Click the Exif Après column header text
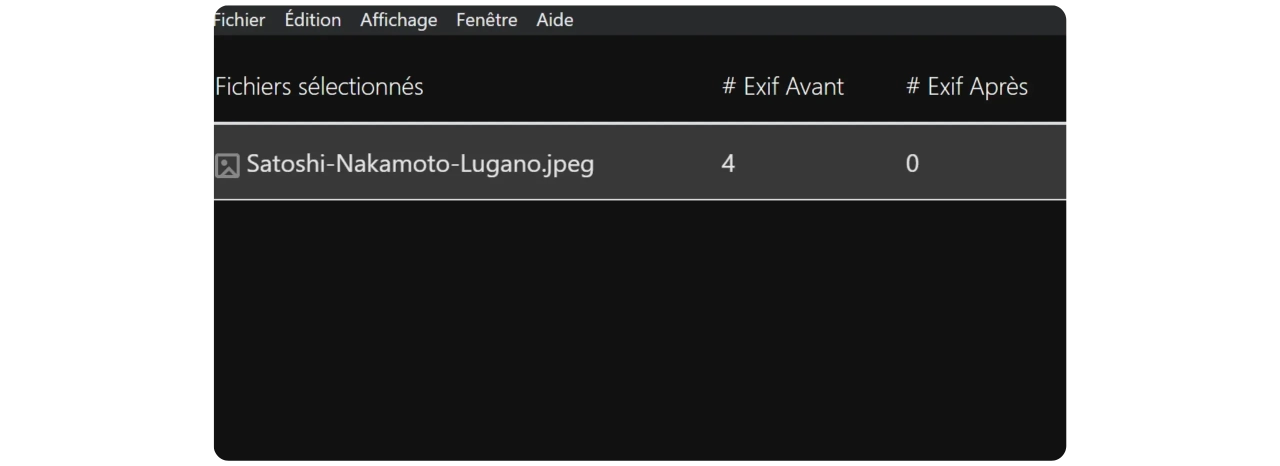 click(977, 87)
